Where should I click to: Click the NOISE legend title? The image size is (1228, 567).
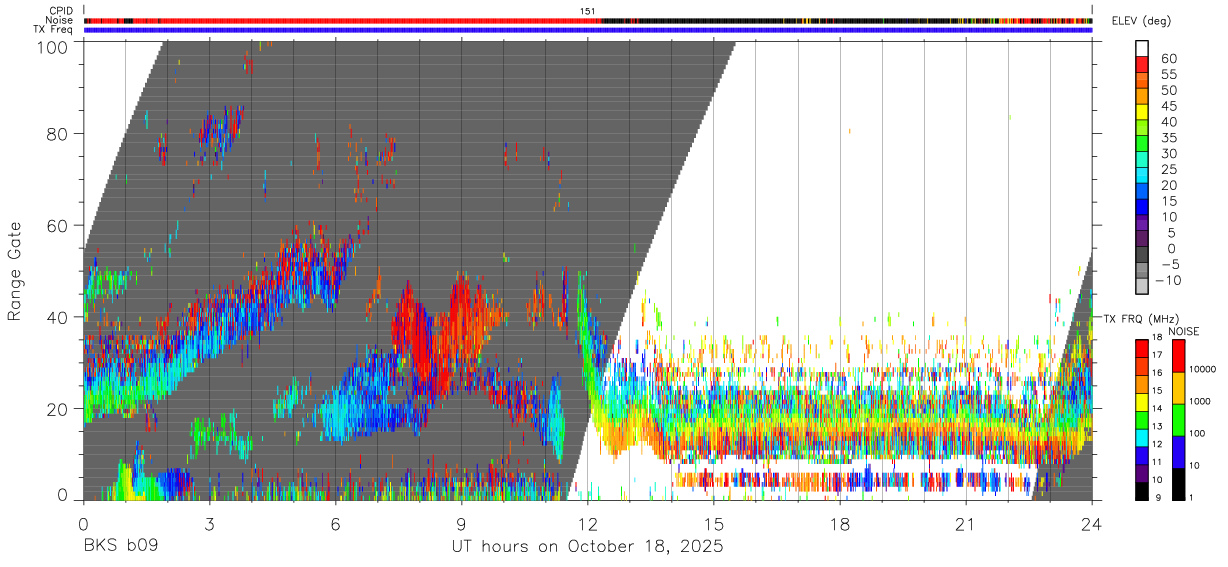pyautogui.click(x=1183, y=331)
